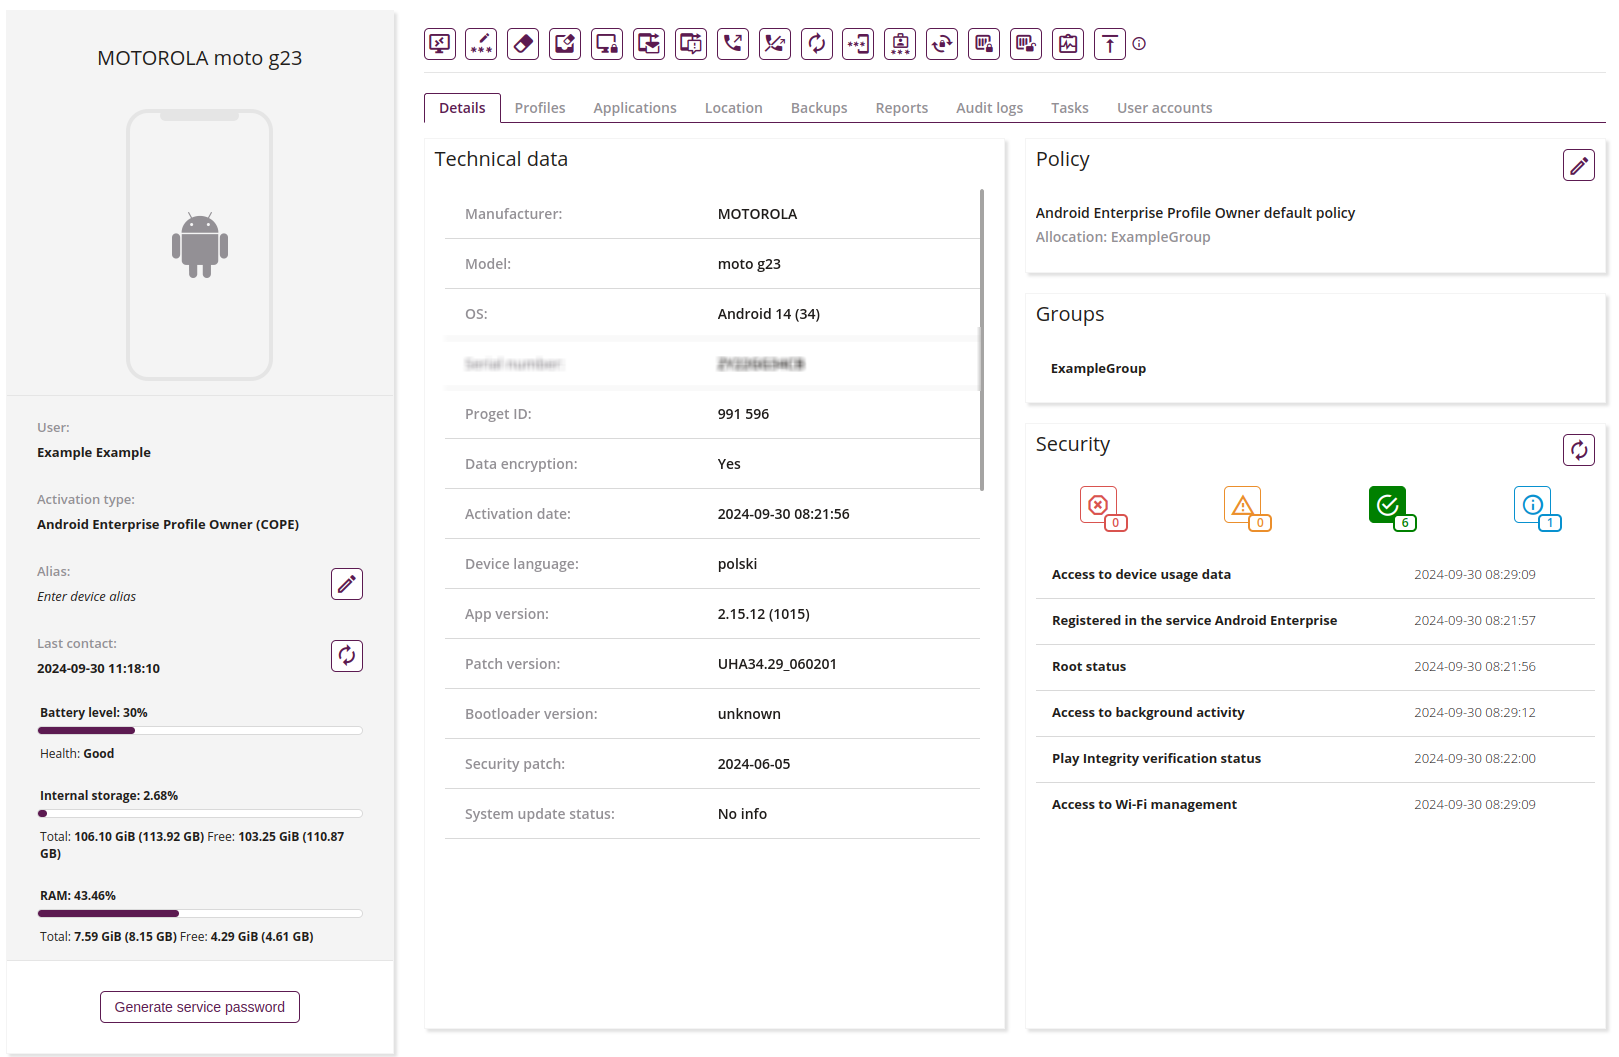Edit the device alias
This screenshot has height=1057, width=1619.
click(x=347, y=584)
